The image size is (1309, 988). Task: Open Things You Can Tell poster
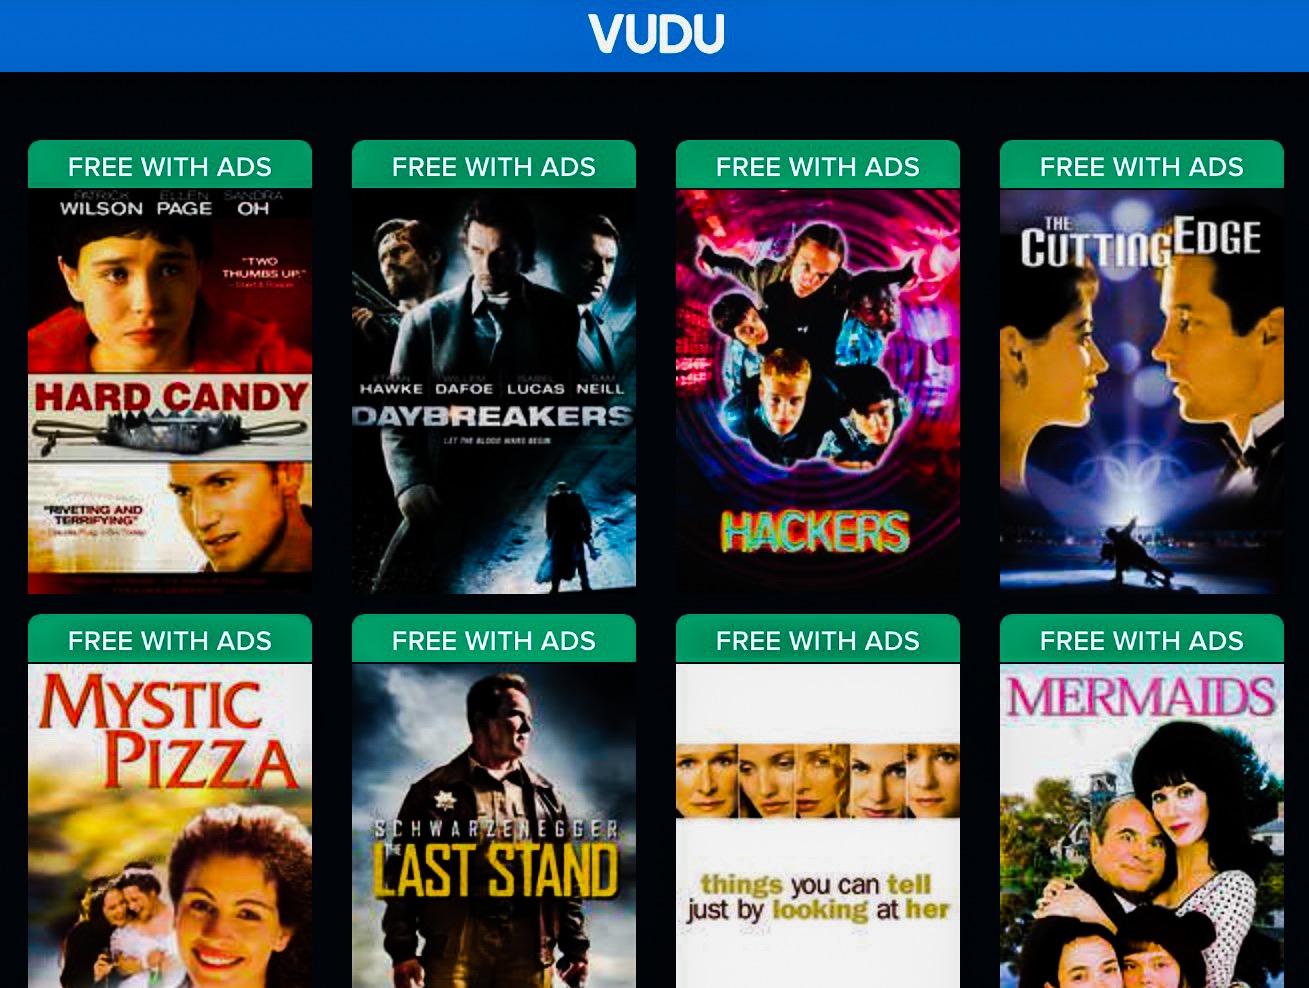tap(818, 825)
